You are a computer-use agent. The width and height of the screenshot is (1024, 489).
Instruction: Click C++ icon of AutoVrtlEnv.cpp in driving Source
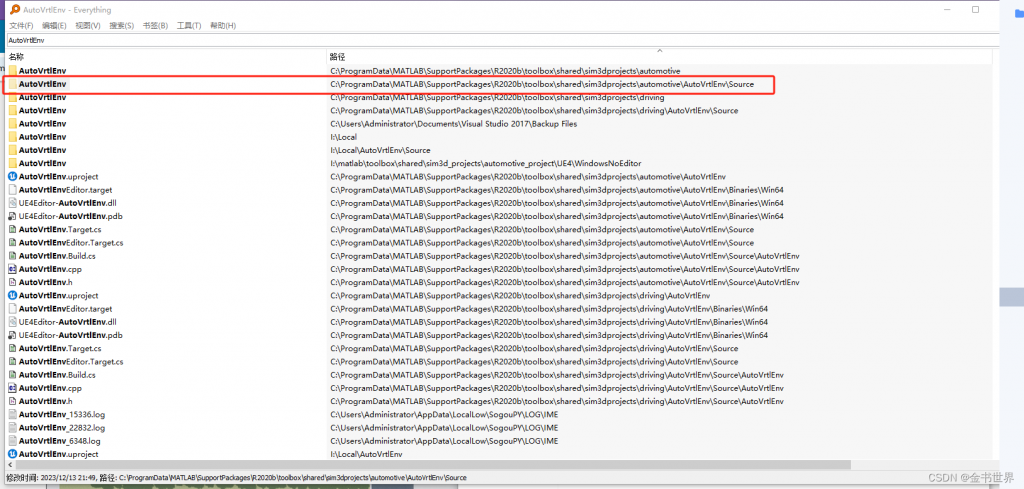coord(13,388)
